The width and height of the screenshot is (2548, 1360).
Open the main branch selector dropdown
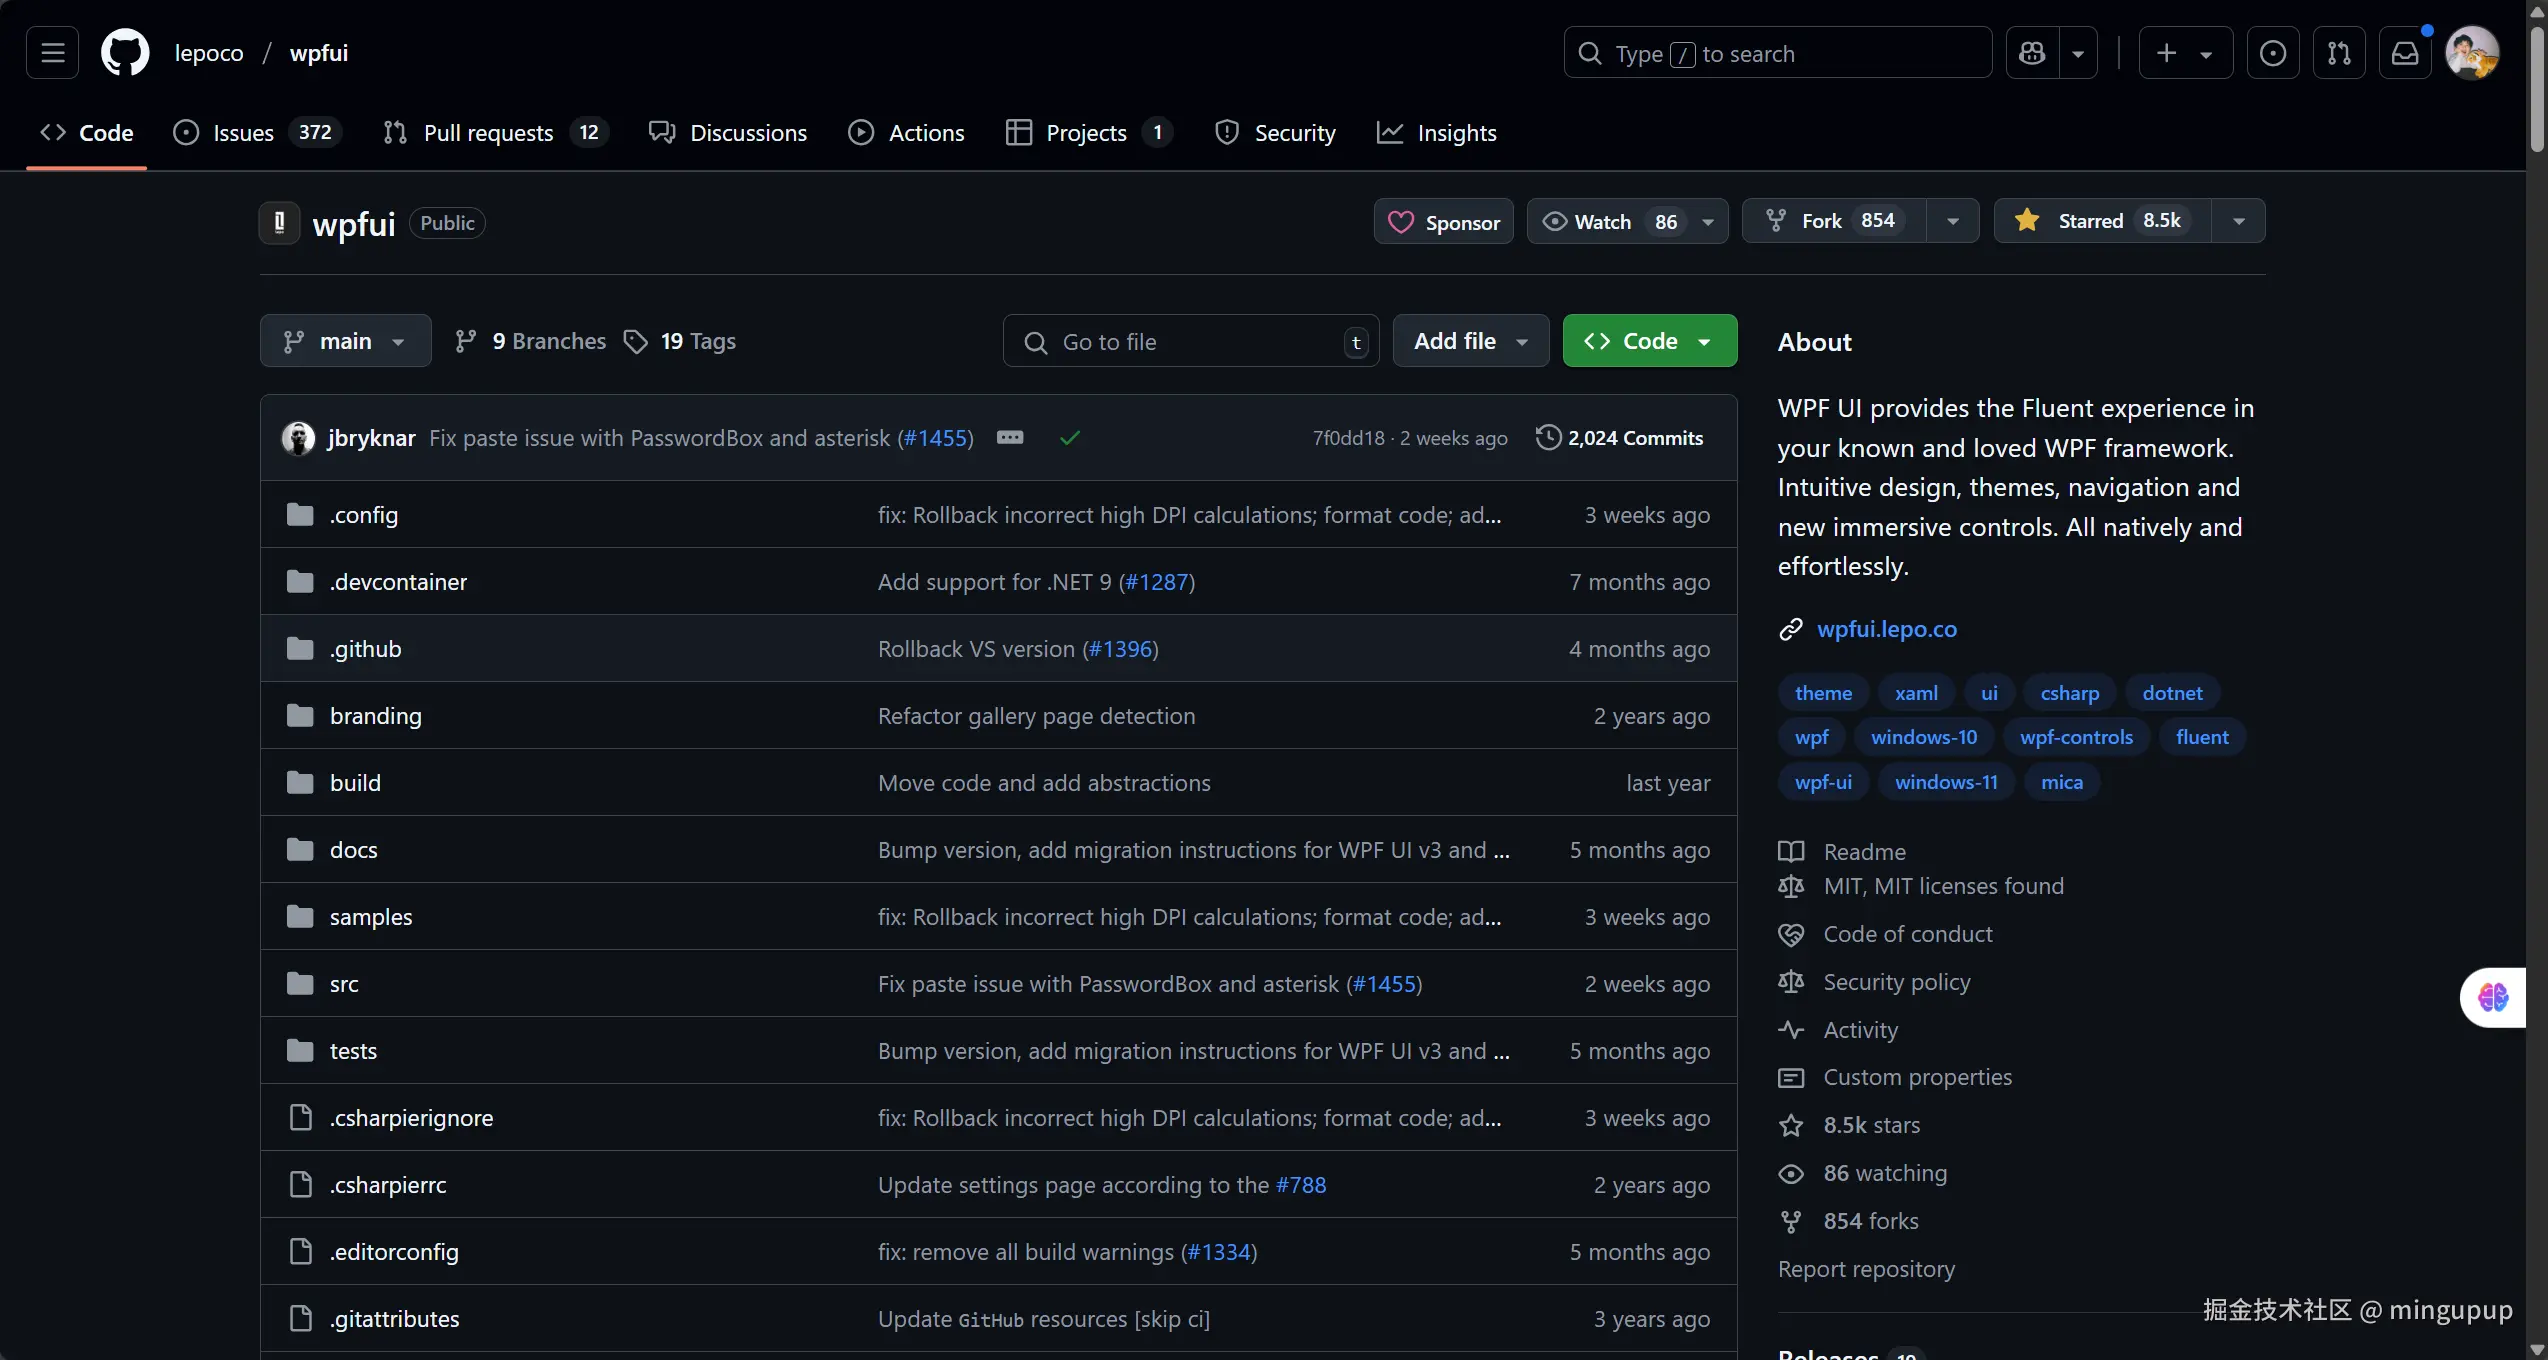pyautogui.click(x=345, y=341)
